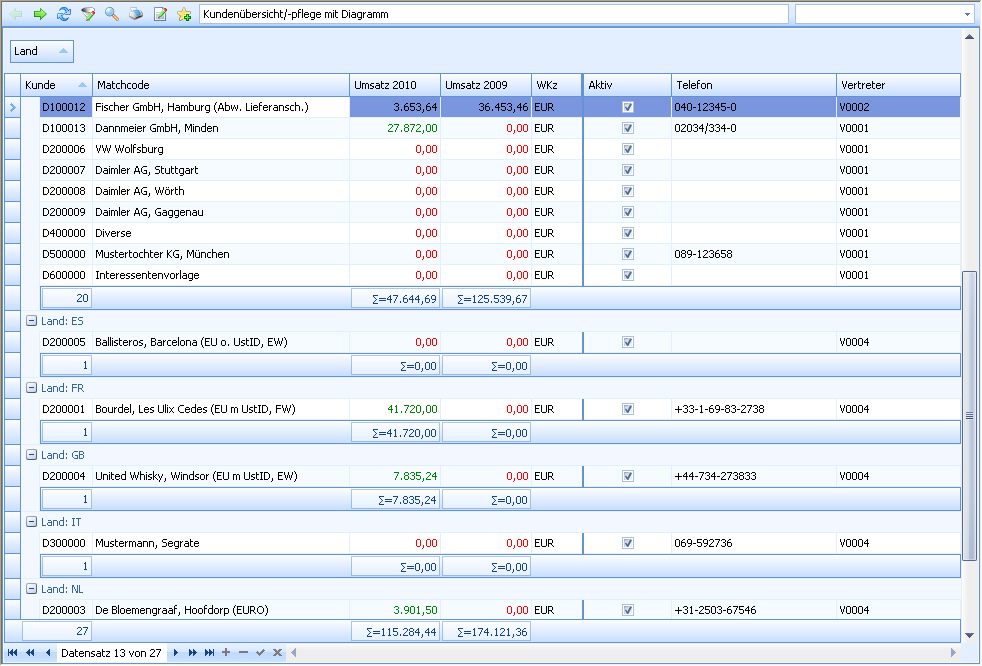
Task: Toggle Aktiv checkbox for VW Wolfsburg
Action: coord(628,149)
